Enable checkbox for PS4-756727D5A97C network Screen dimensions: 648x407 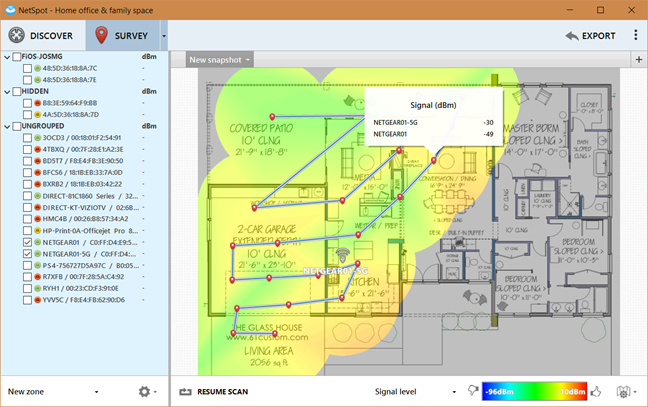(27, 265)
